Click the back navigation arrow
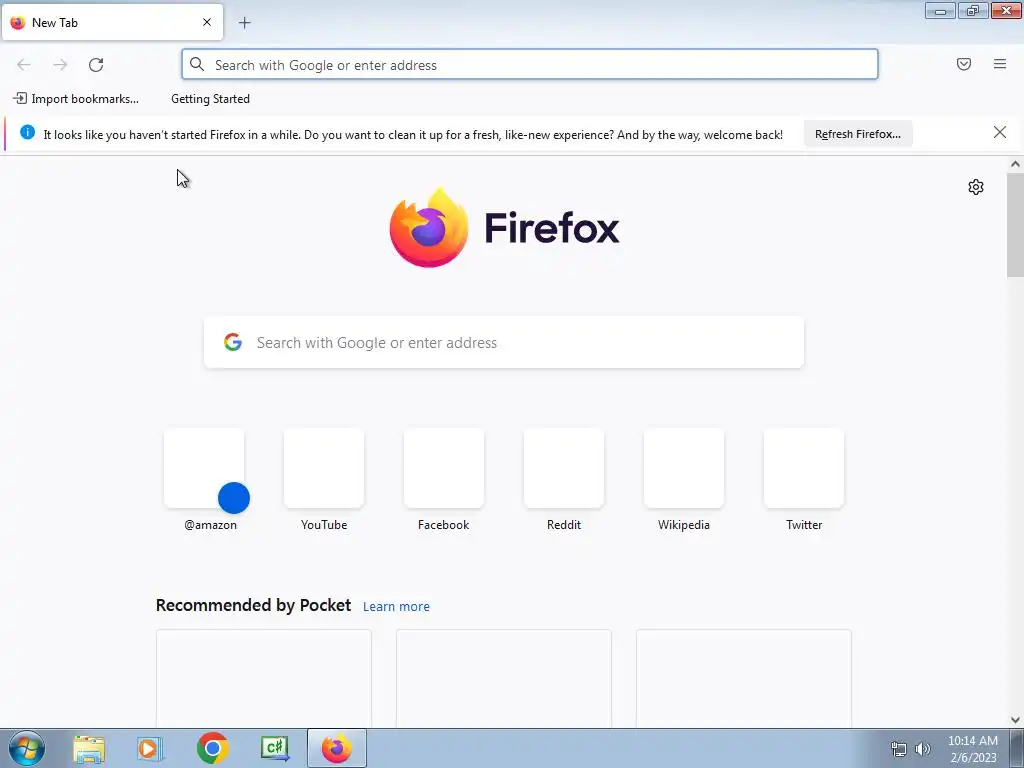Image resolution: width=1024 pixels, height=768 pixels. click(x=24, y=65)
